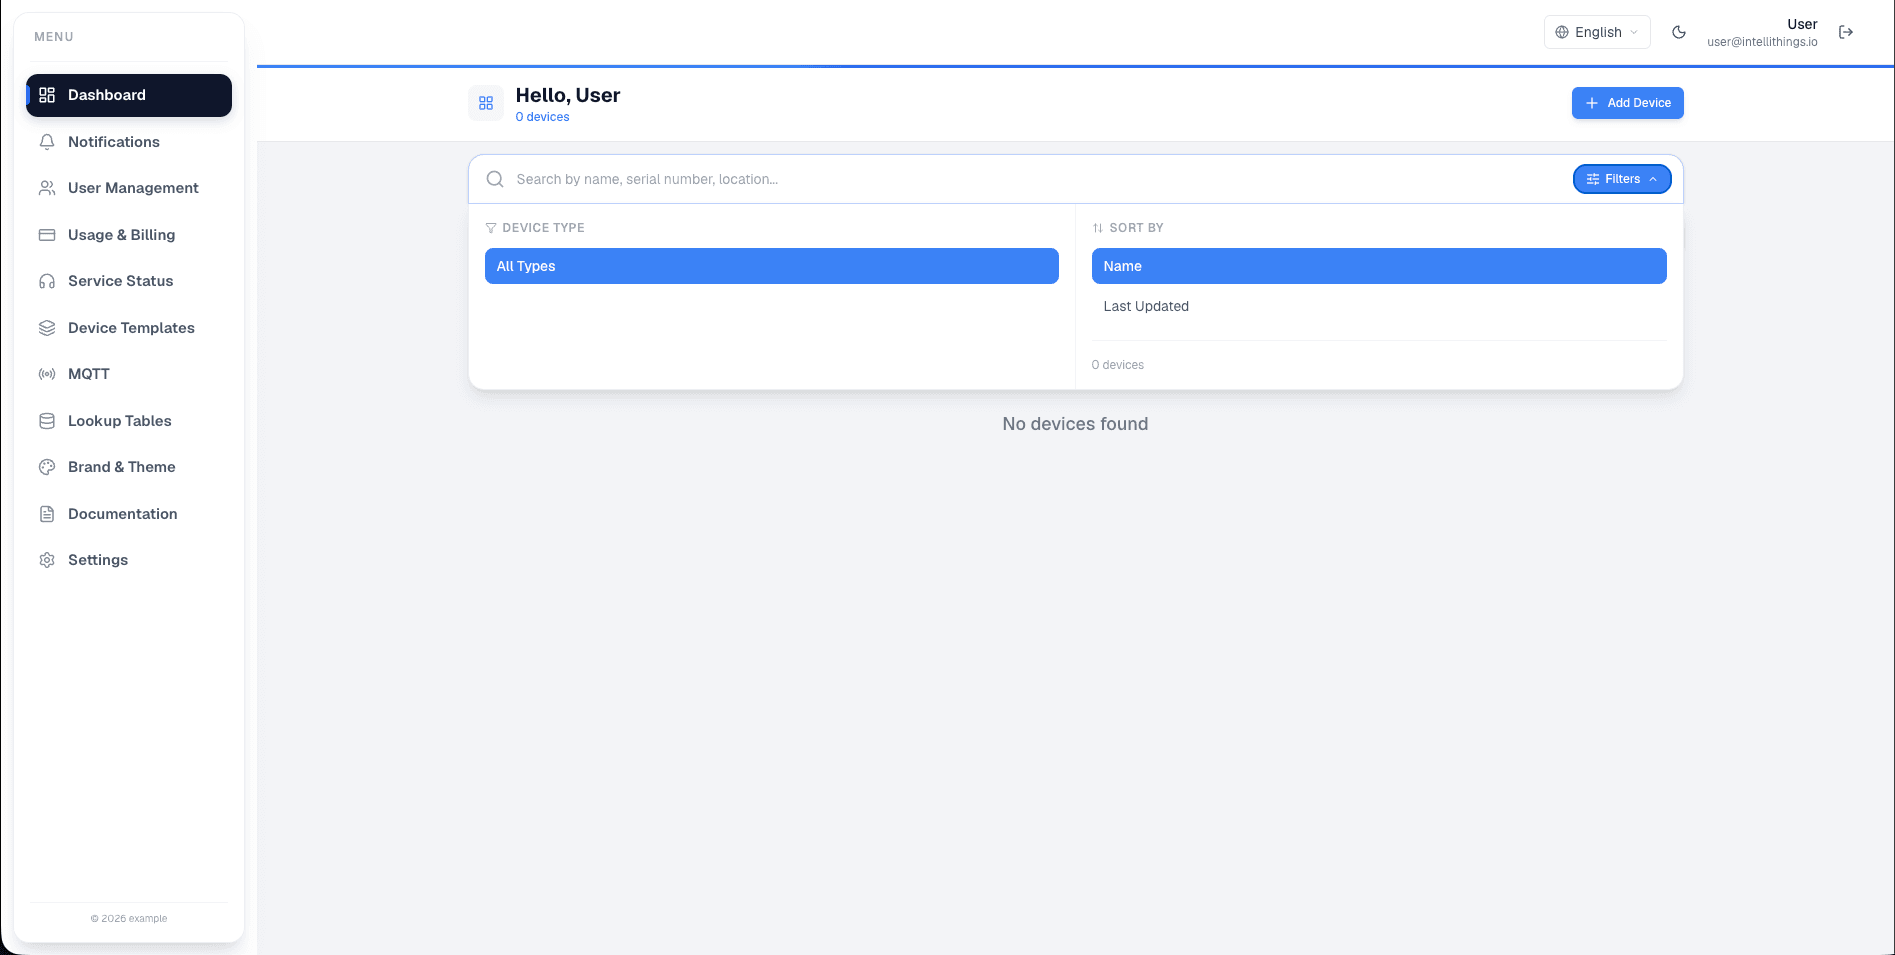Viewport: 1895px width, 955px height.
Task: Go to MQTT settings
Action: coord(129,374)
